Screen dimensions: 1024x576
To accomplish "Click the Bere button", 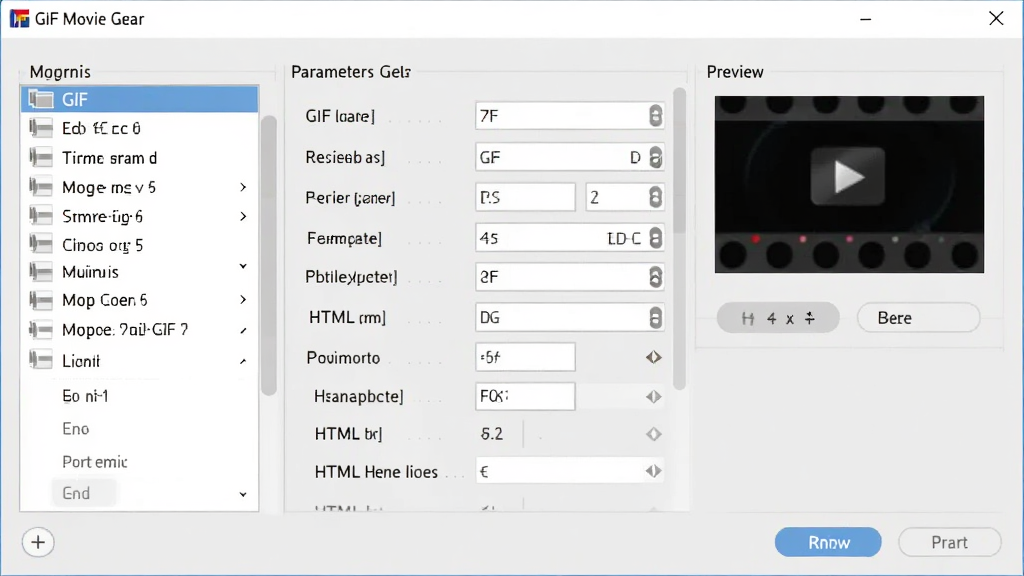I will 918,318.
